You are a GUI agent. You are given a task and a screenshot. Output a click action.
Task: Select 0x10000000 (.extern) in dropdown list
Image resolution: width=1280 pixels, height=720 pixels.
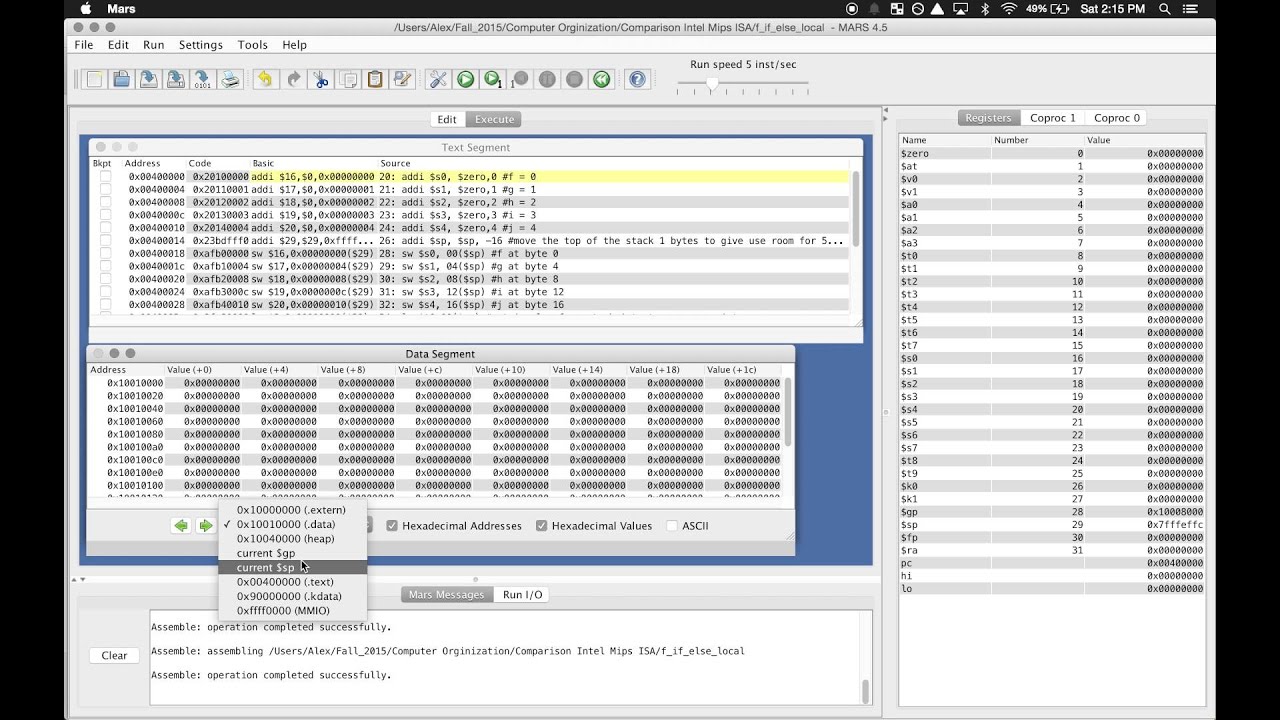coord(292,510)
